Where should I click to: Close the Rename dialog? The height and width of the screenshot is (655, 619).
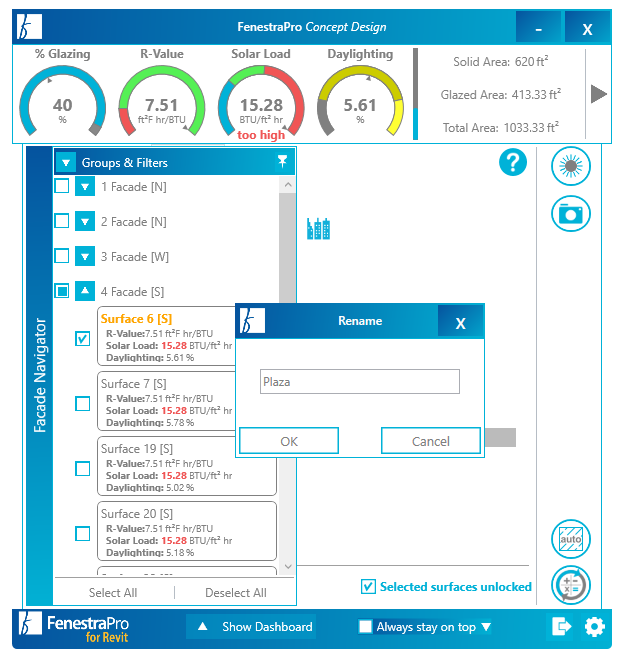click(x=461, y=322)
